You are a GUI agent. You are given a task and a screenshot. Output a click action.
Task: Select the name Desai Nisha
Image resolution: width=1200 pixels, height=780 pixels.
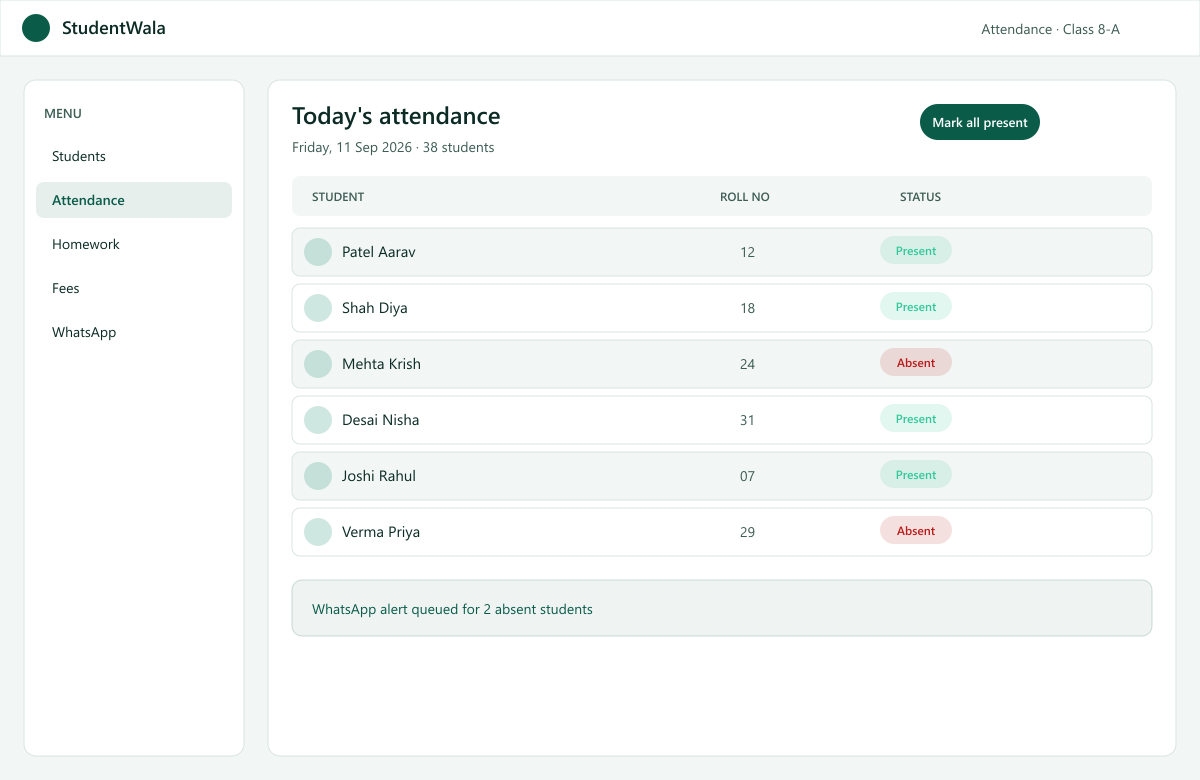click(381, 420)
